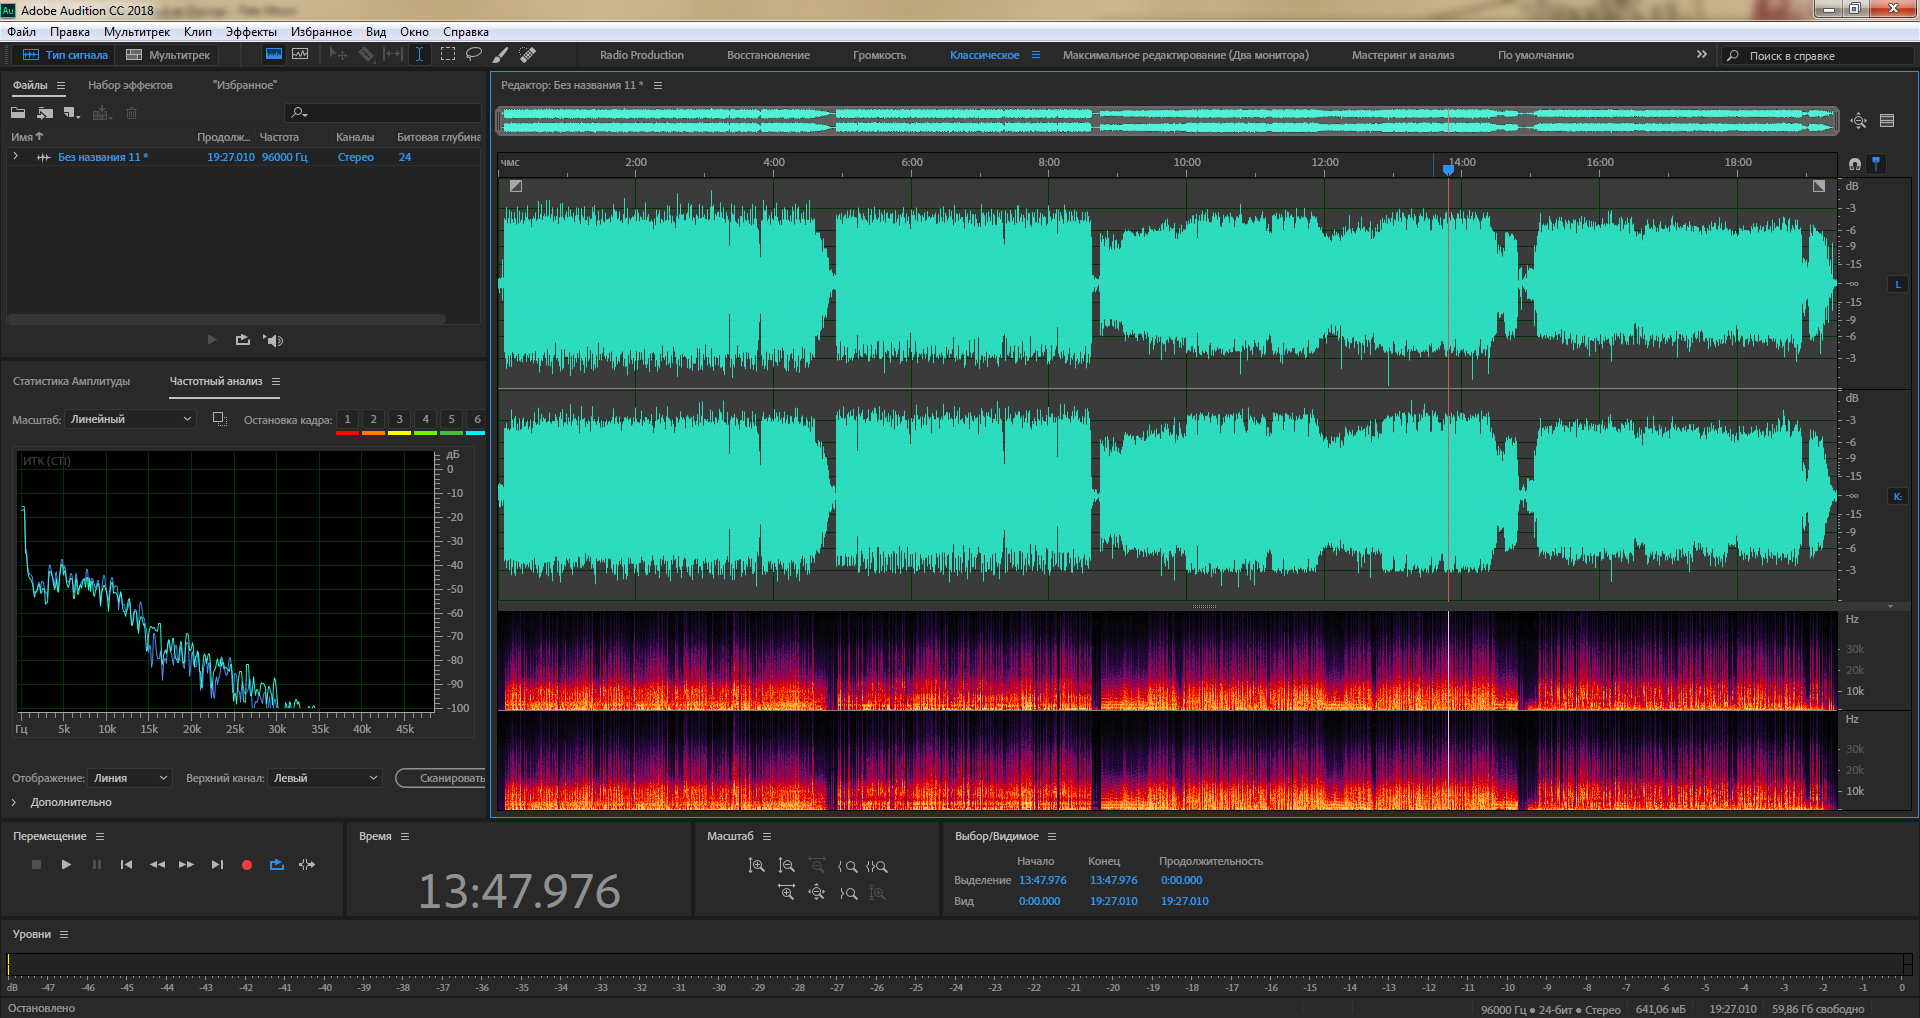Toggle loop playback button

(x=277, y=865)
